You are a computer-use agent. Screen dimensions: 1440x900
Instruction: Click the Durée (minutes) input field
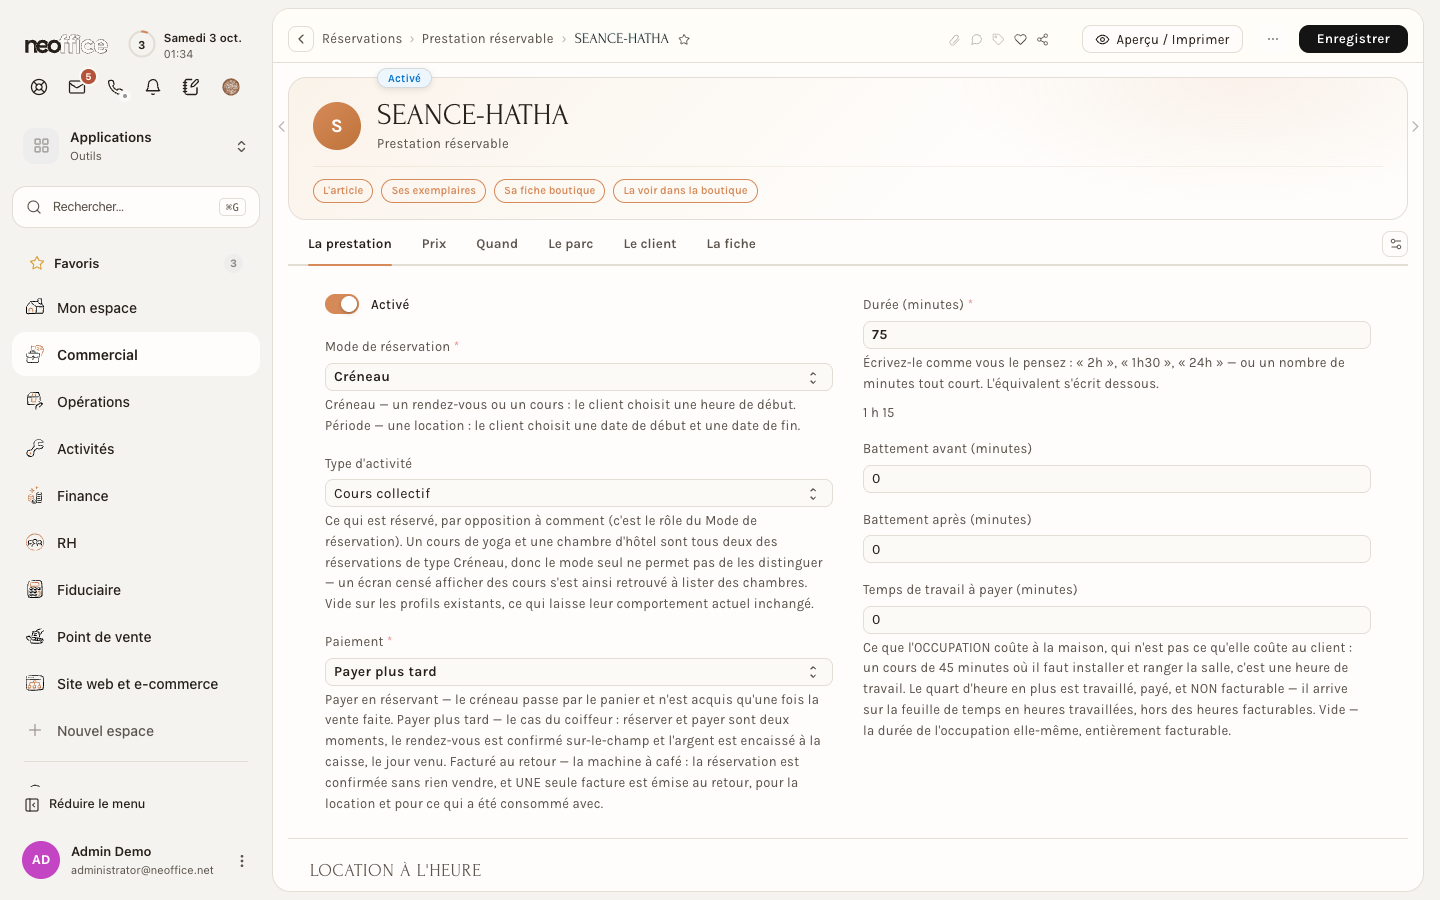coord(1116,335)
